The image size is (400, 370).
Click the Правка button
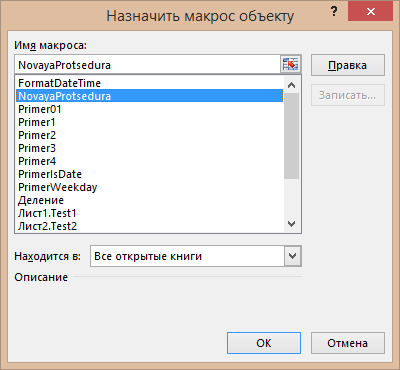click(x=348, y=65)
